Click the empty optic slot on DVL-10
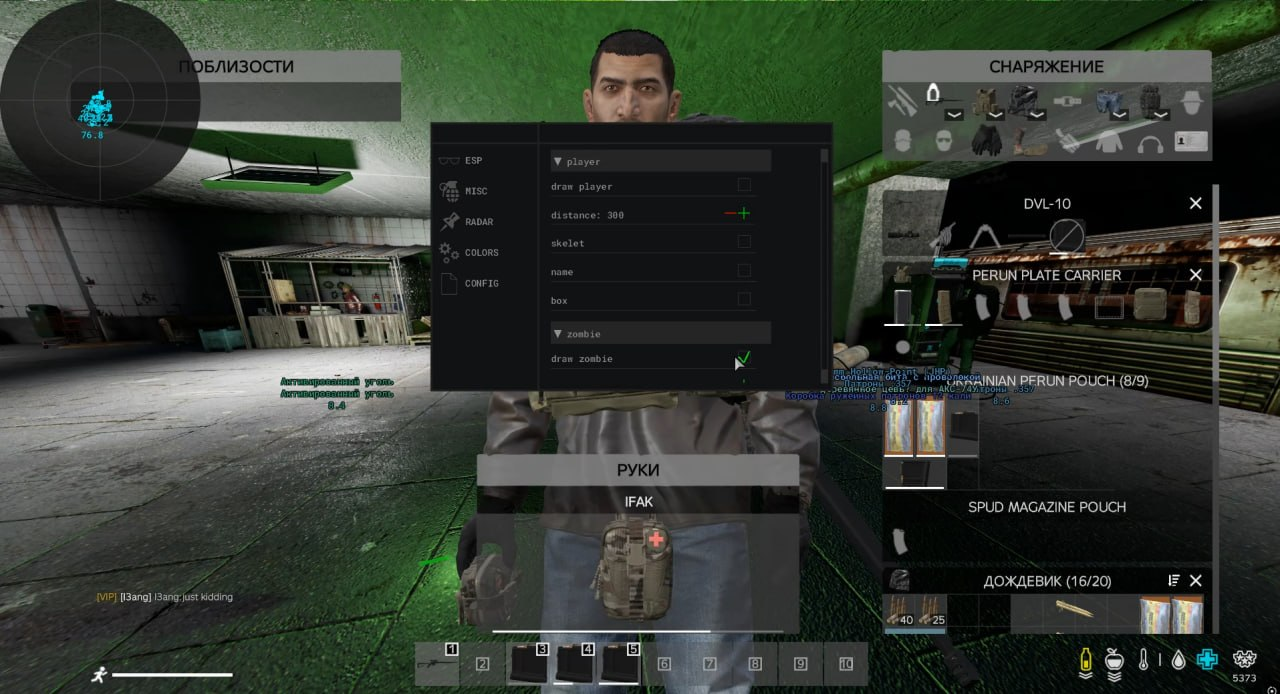 click(x=1067, y=237)
